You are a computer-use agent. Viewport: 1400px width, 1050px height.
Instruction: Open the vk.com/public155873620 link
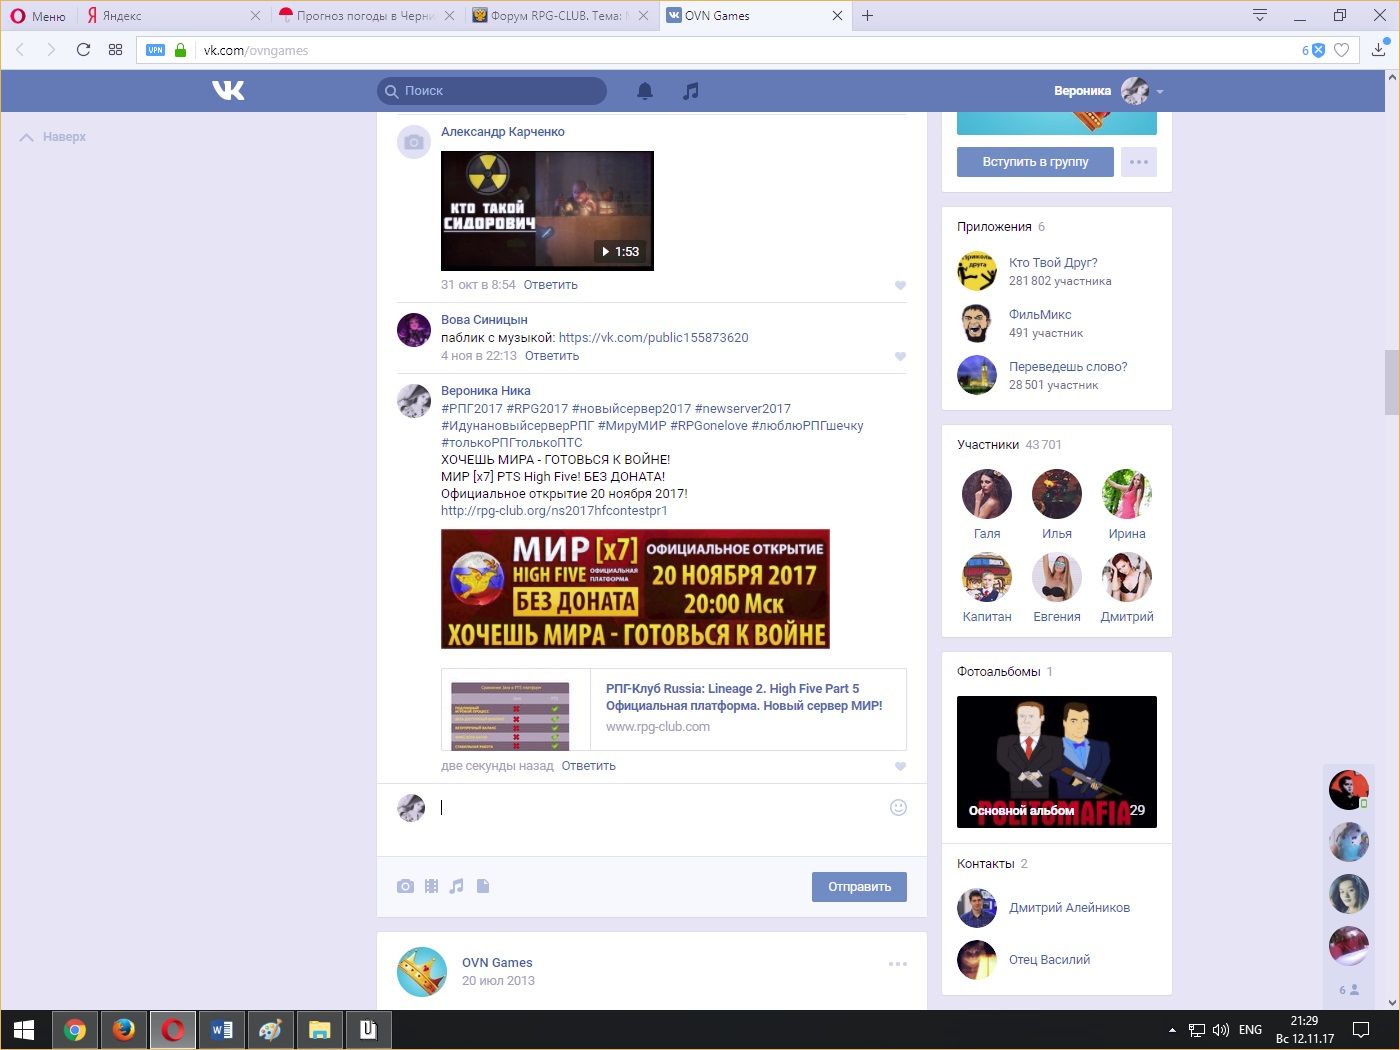click(x=653, y=338)
